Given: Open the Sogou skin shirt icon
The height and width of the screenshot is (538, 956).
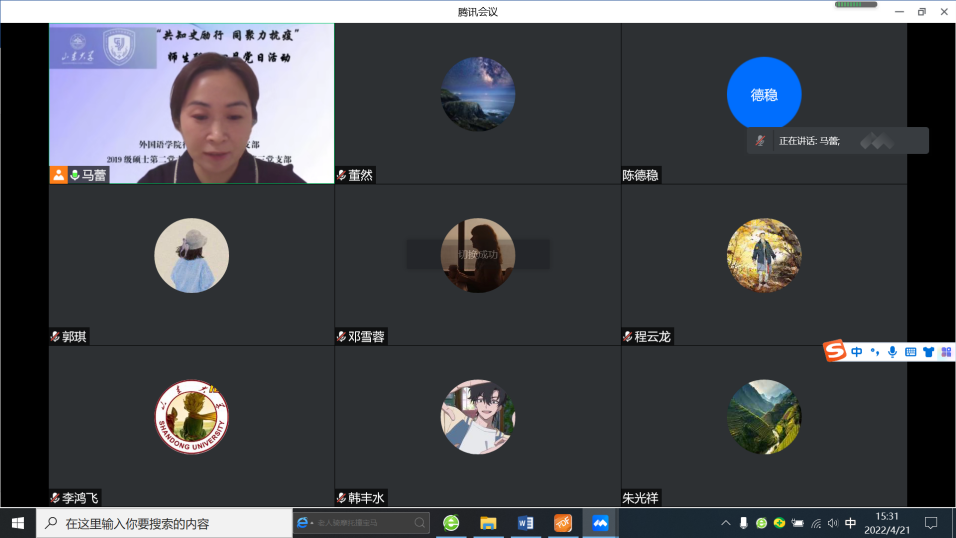Looking at the screenshot, I should (x=928, y=352).
